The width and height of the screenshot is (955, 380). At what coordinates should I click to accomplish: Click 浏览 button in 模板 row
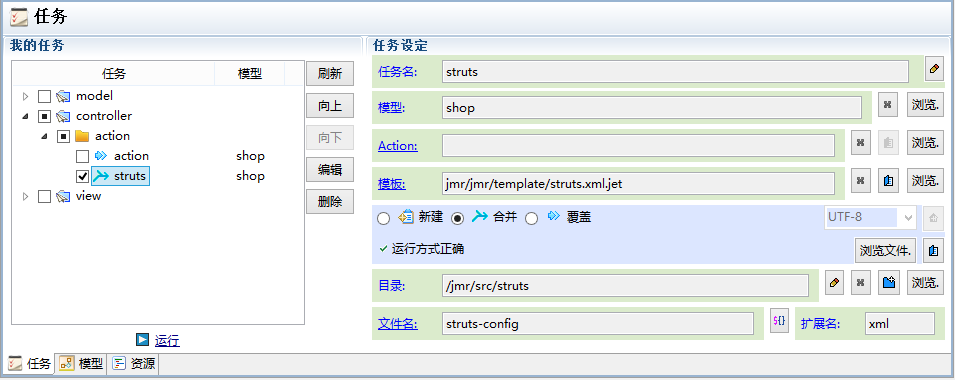tap(924, 181)
